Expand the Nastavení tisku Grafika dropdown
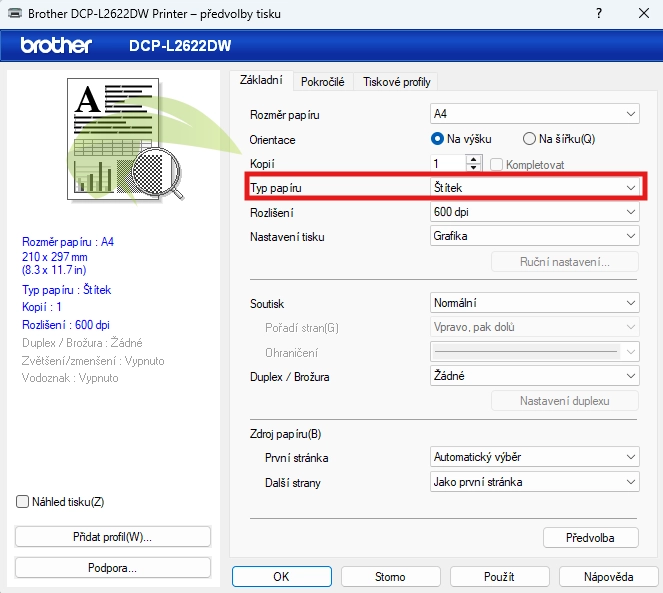The width and height of the screenshot is (663, 593). pos(534,236)
